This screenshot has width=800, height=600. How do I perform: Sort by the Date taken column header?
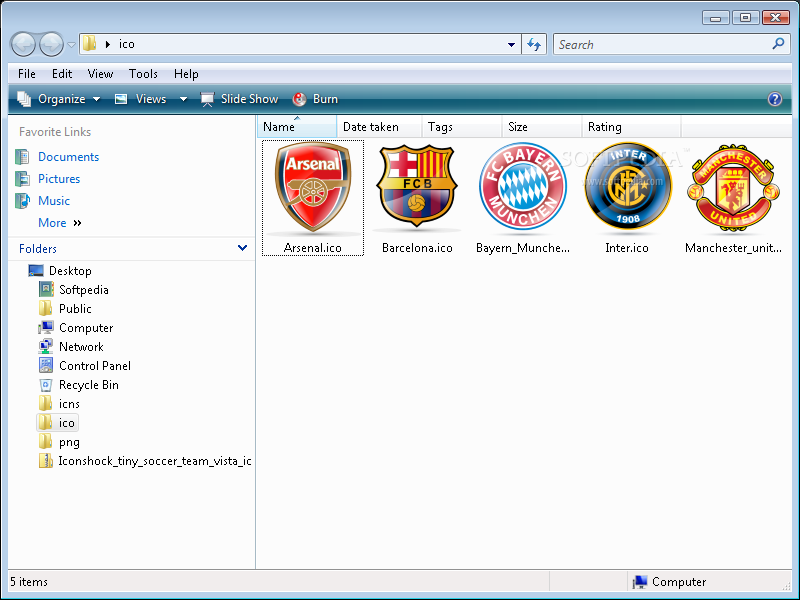(x=379, y=127)
